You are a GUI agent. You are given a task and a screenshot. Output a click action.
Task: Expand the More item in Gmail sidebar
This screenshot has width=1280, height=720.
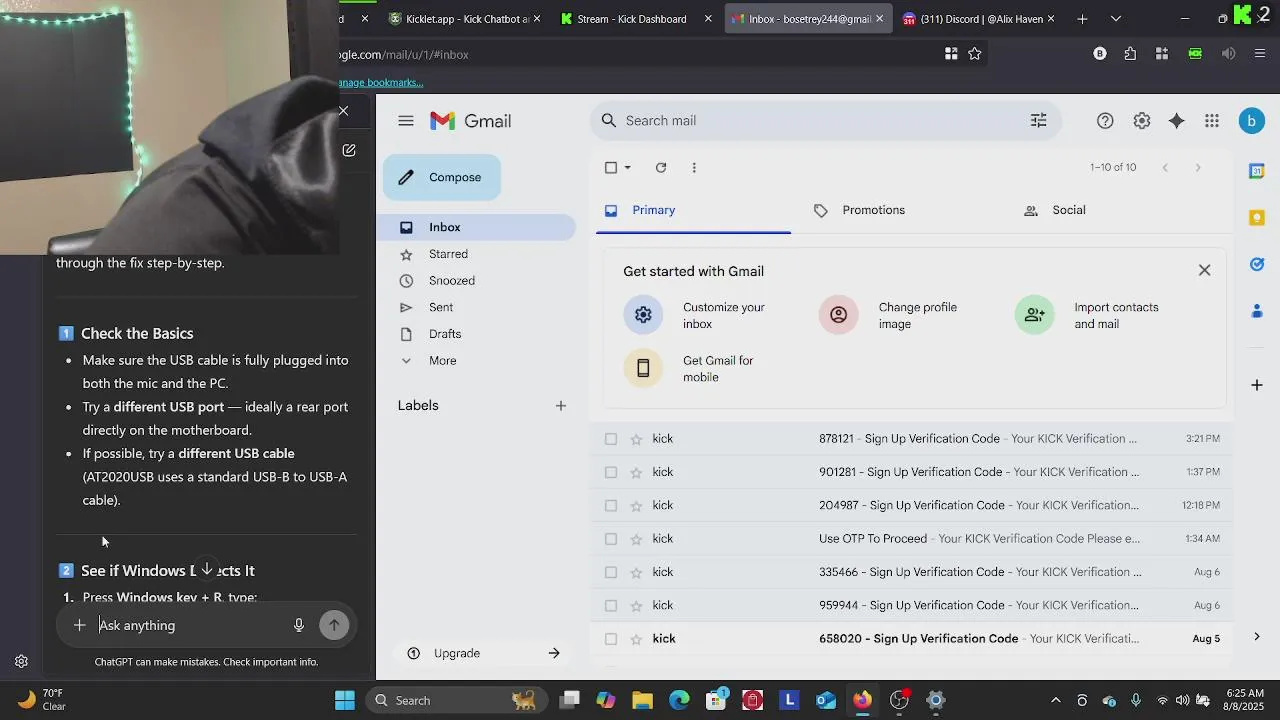point(442,361)
